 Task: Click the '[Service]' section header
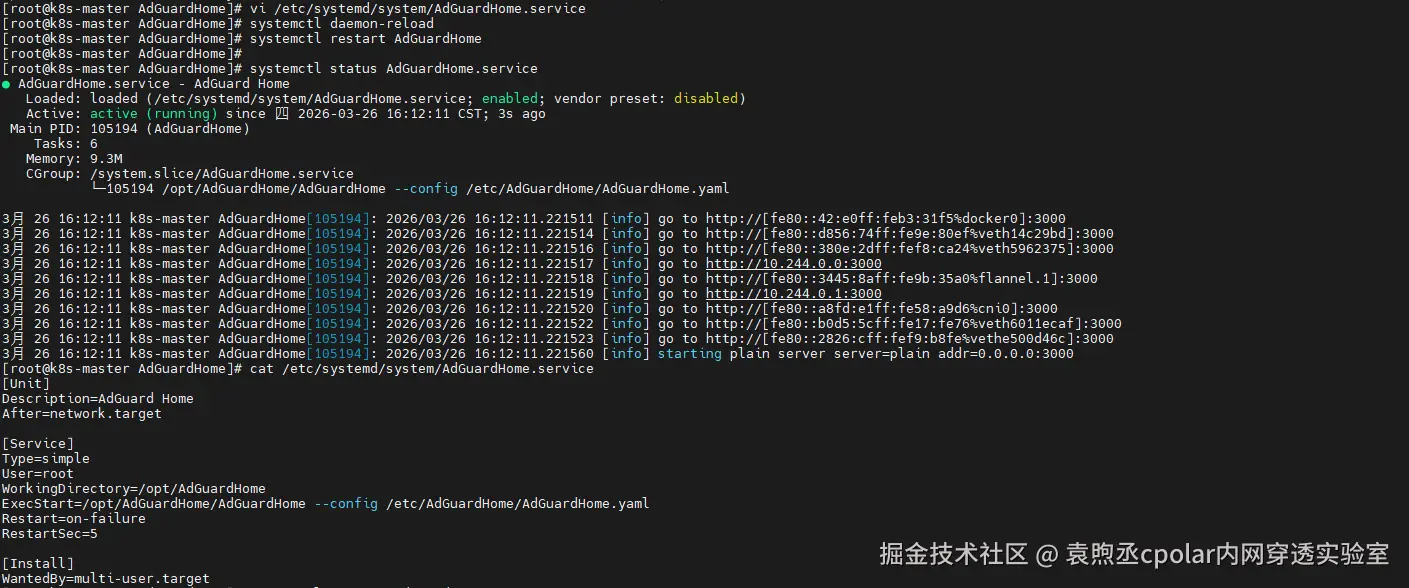(38, 444)
